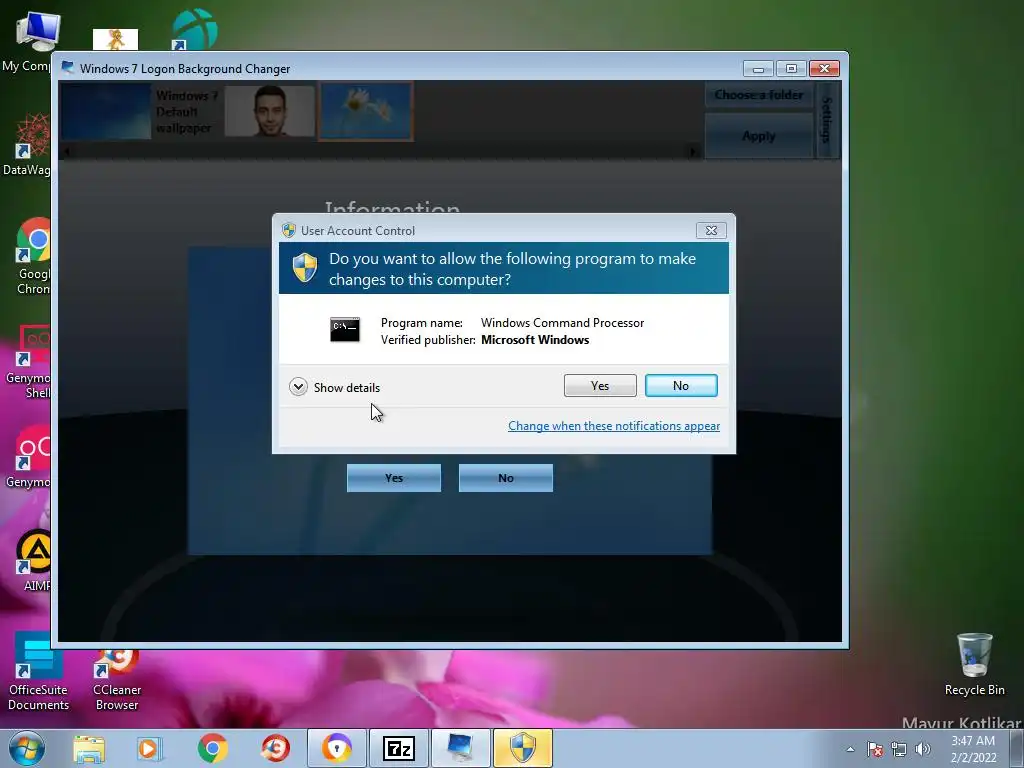1024x768 pixels.
Task: Expand Show details in UAC dialog
Action: click(334, 387)
